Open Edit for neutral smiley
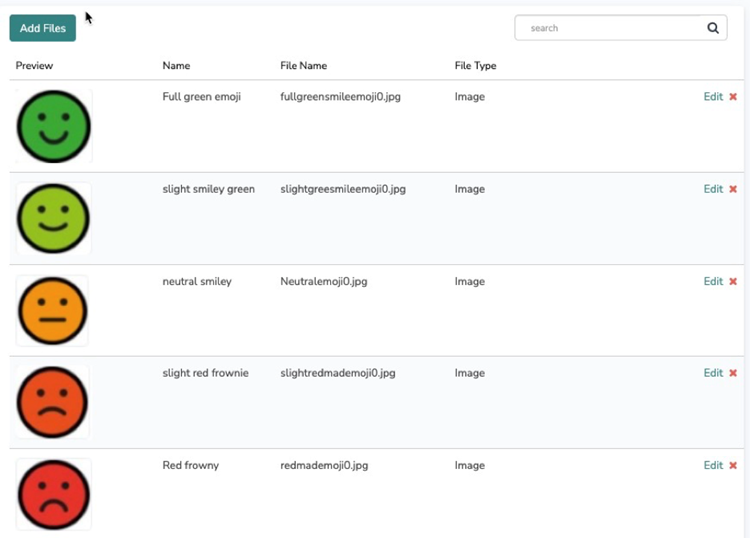The image size is (750, 538). coord(712,282)
